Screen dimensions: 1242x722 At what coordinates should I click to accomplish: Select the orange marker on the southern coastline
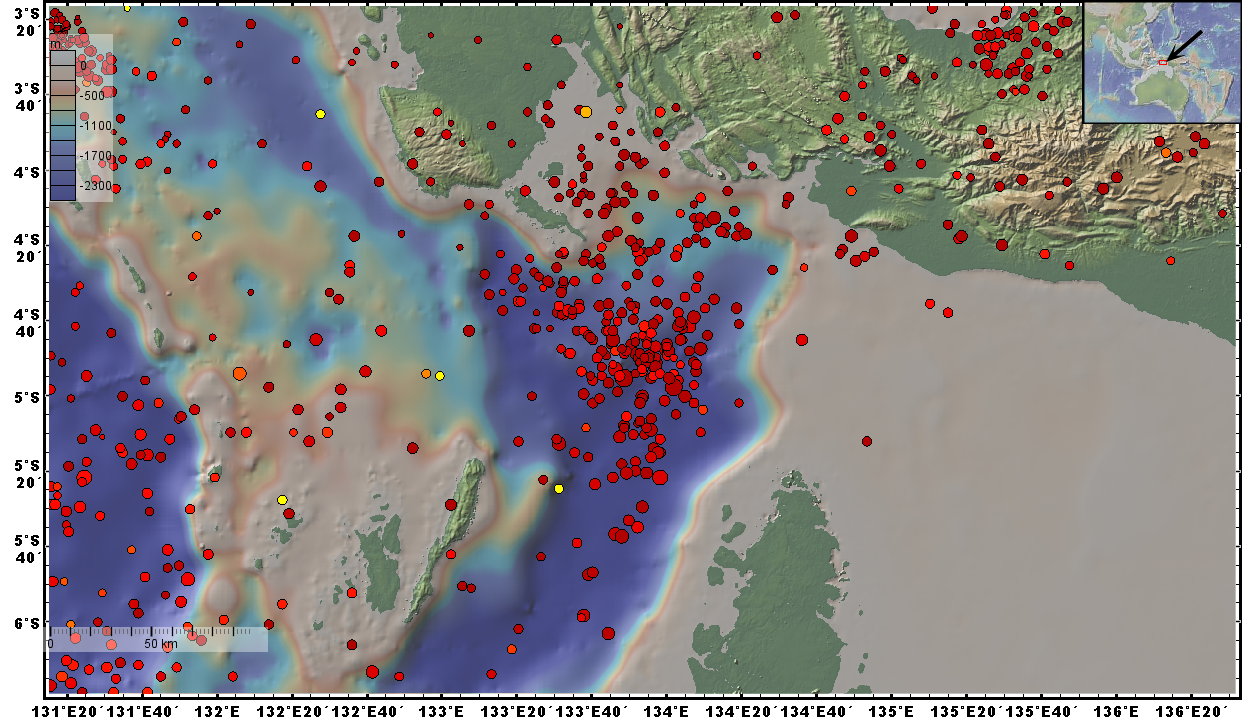click(x=851, y=191)
